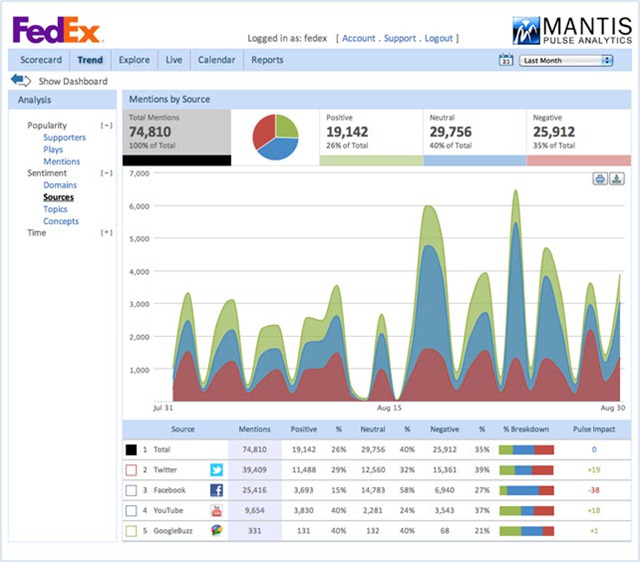Screen dimensions: 640x562
Task: Select the Total Mentions 74,810 summary box
Action: 177,137
